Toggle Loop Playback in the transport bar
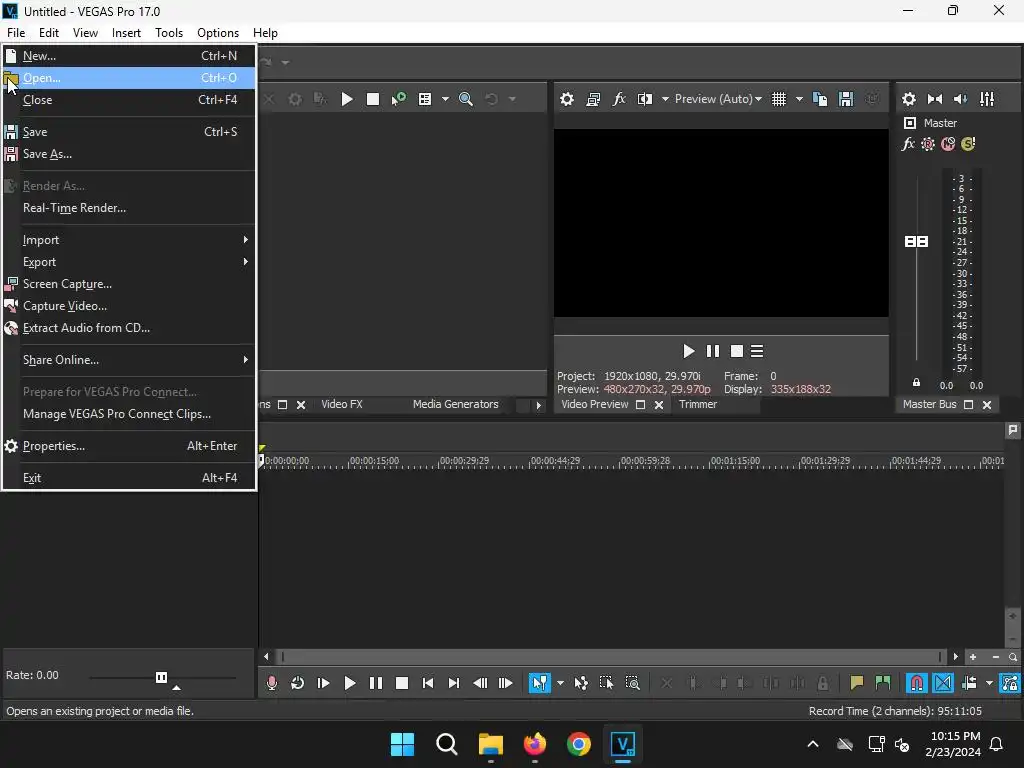This screenshot has height=768, width=1024. point(297,683)
